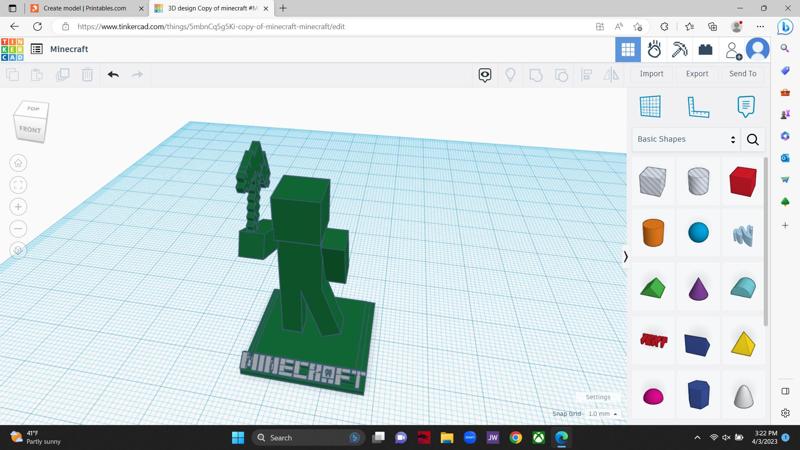
Task: Pick the green Roof shape
Action: point(653,287)
